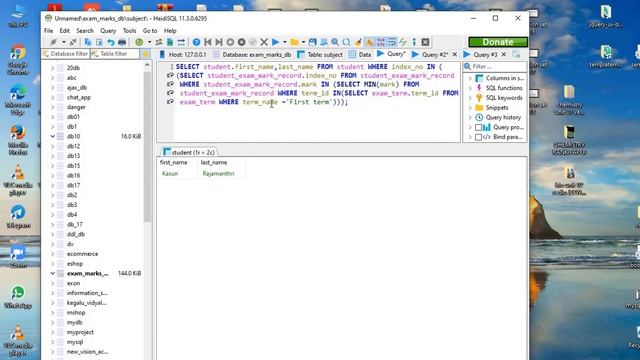Open the Edit menu
Screen dimensions: 640x360
coord(64,31)
